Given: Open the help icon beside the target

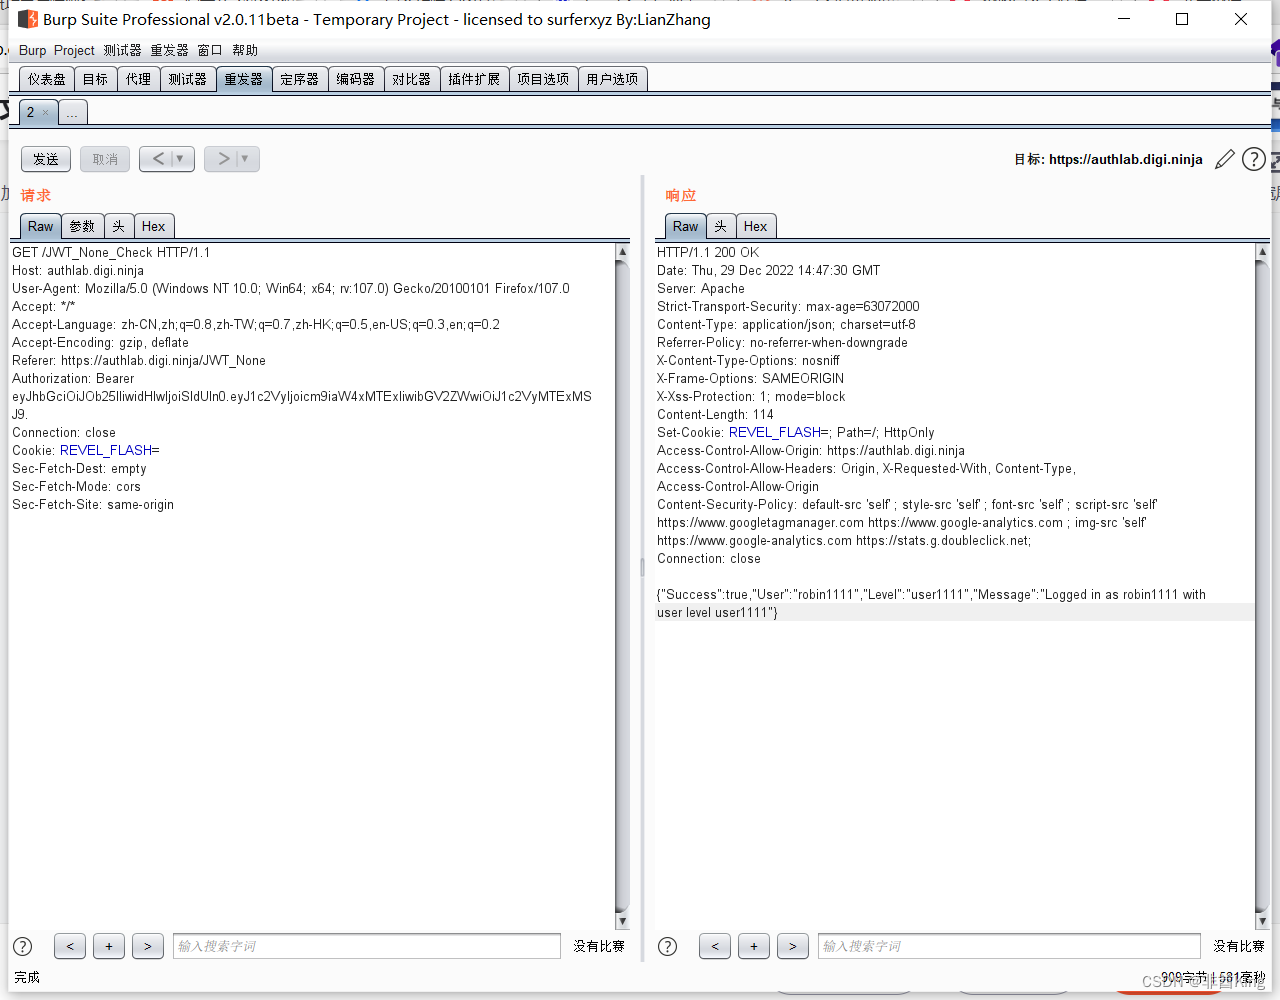Looking at the screenshot, I should [x=1254, y=159].
